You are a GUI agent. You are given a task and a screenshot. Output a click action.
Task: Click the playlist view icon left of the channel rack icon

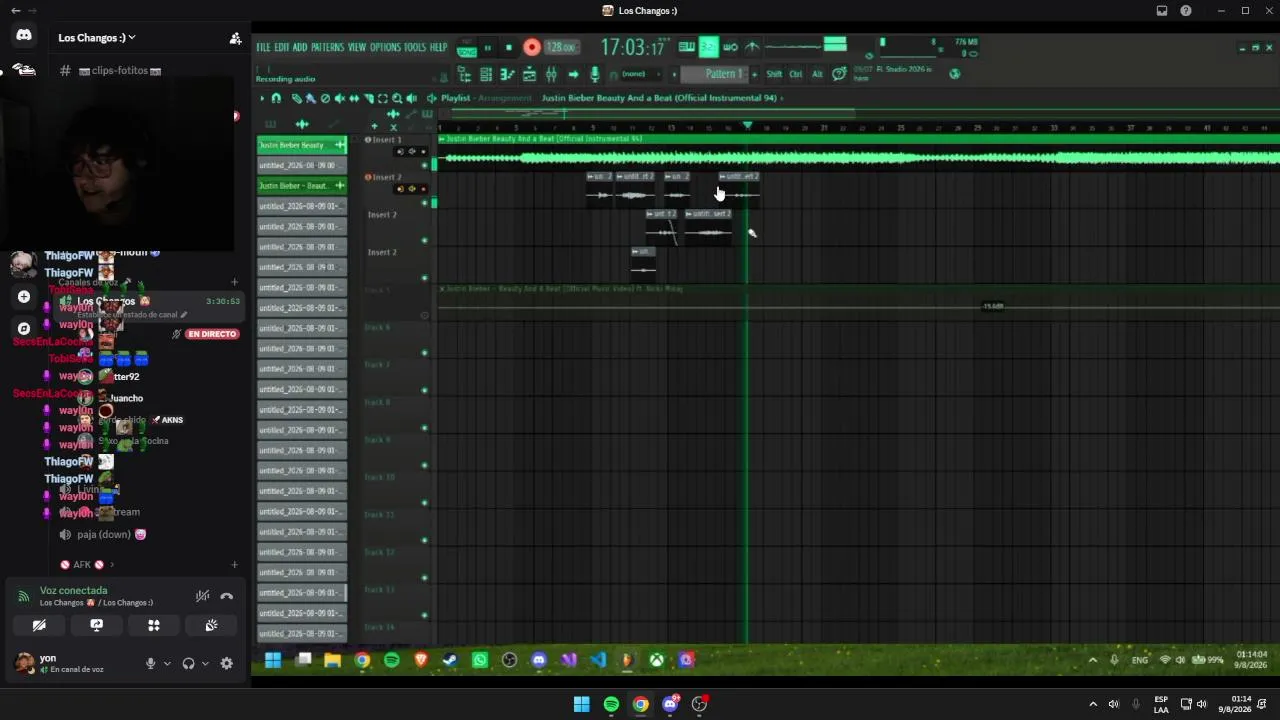464,74
